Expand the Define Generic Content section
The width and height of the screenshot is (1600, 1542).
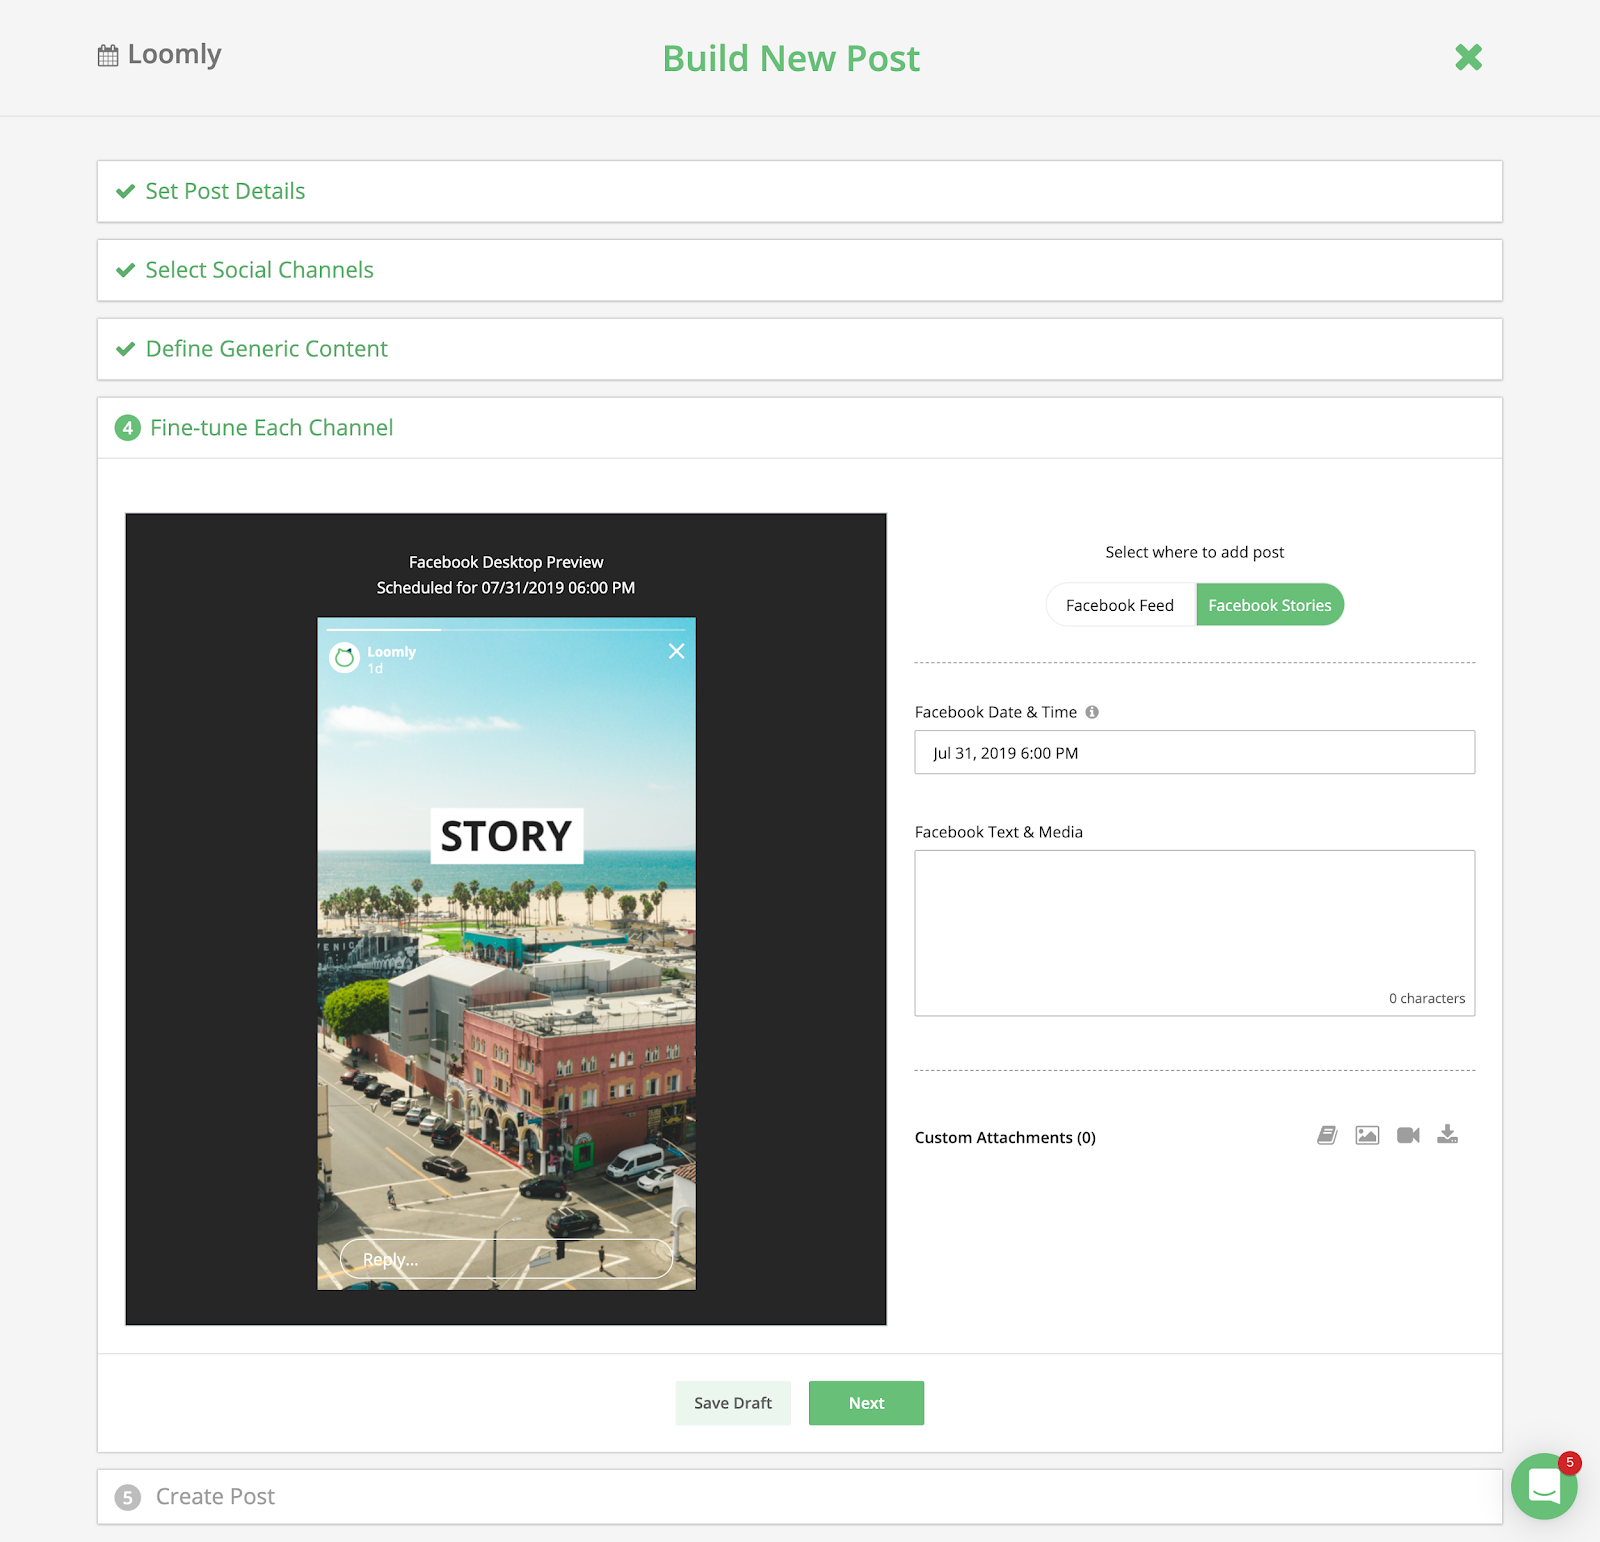[266, 349]
